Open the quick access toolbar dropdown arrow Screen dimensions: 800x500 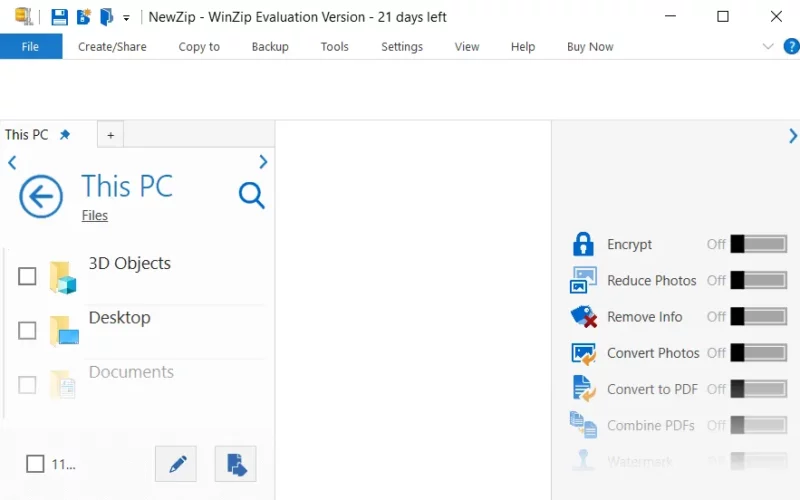click(x=126, y=18)
